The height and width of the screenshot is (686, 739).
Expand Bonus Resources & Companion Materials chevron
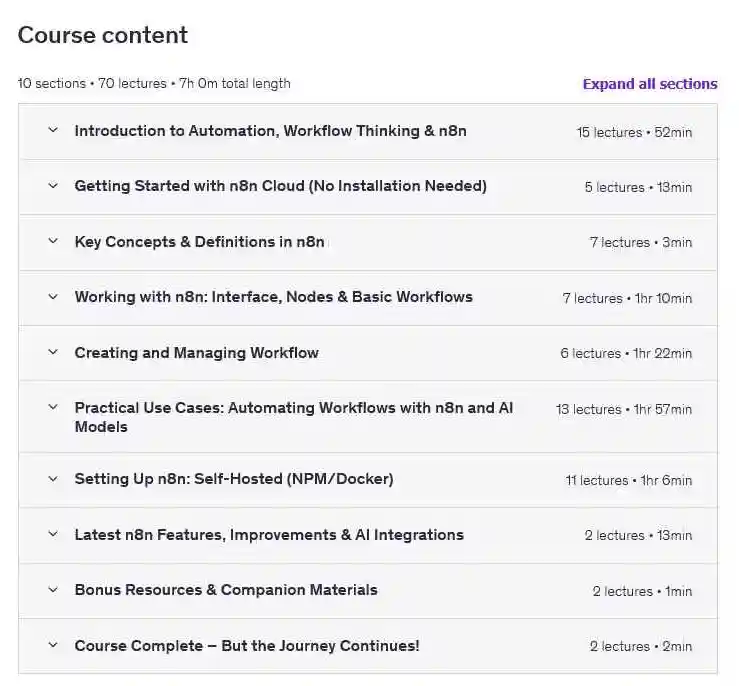(x=53, y=589)
